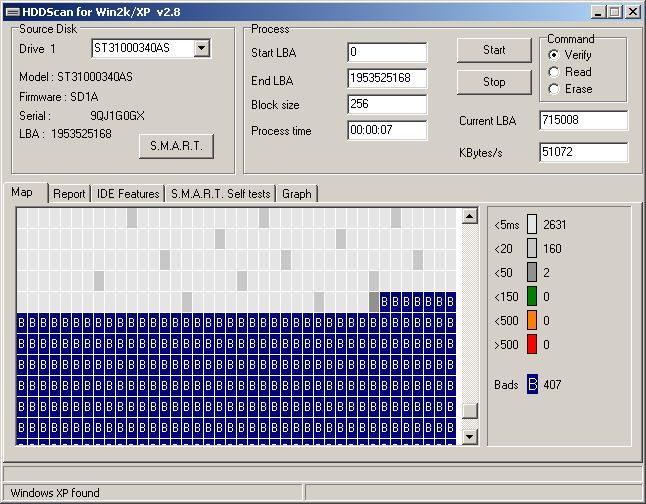Open the S.M.A.R.T. Self tests tab

tap(220, 194)
